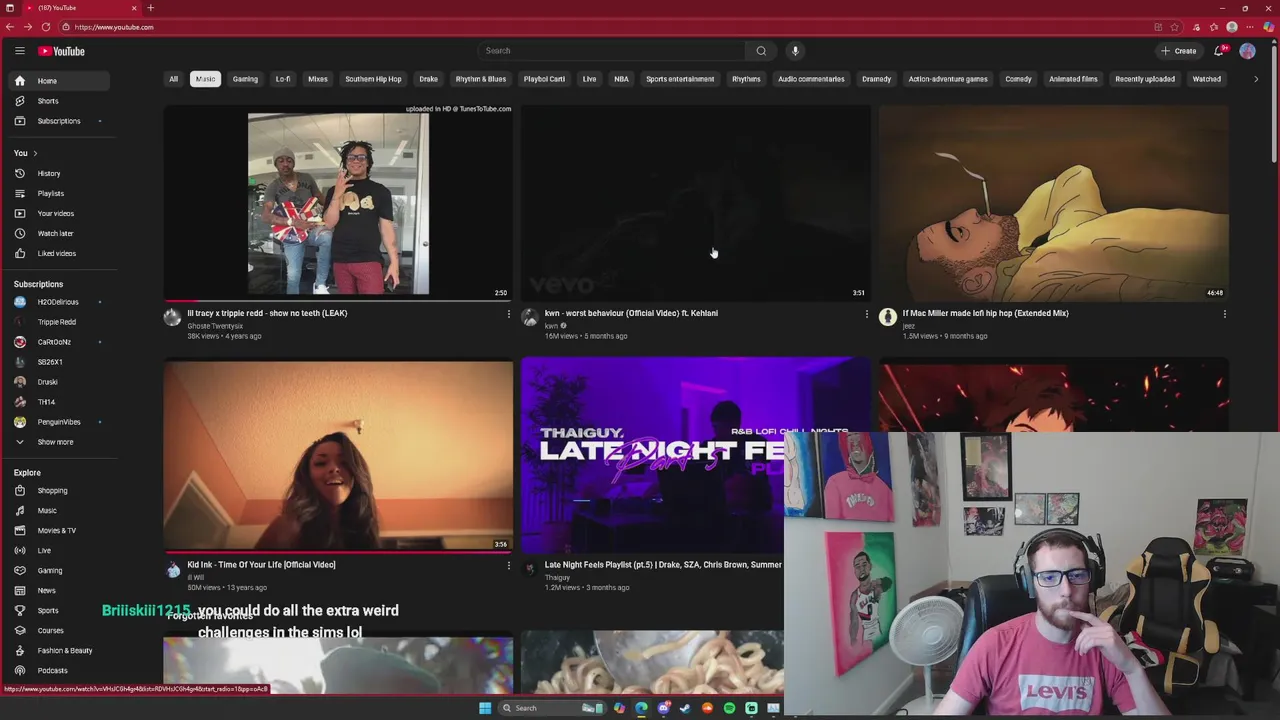Open CaRtOoNz channel subscription

click(x=58, y=342)
